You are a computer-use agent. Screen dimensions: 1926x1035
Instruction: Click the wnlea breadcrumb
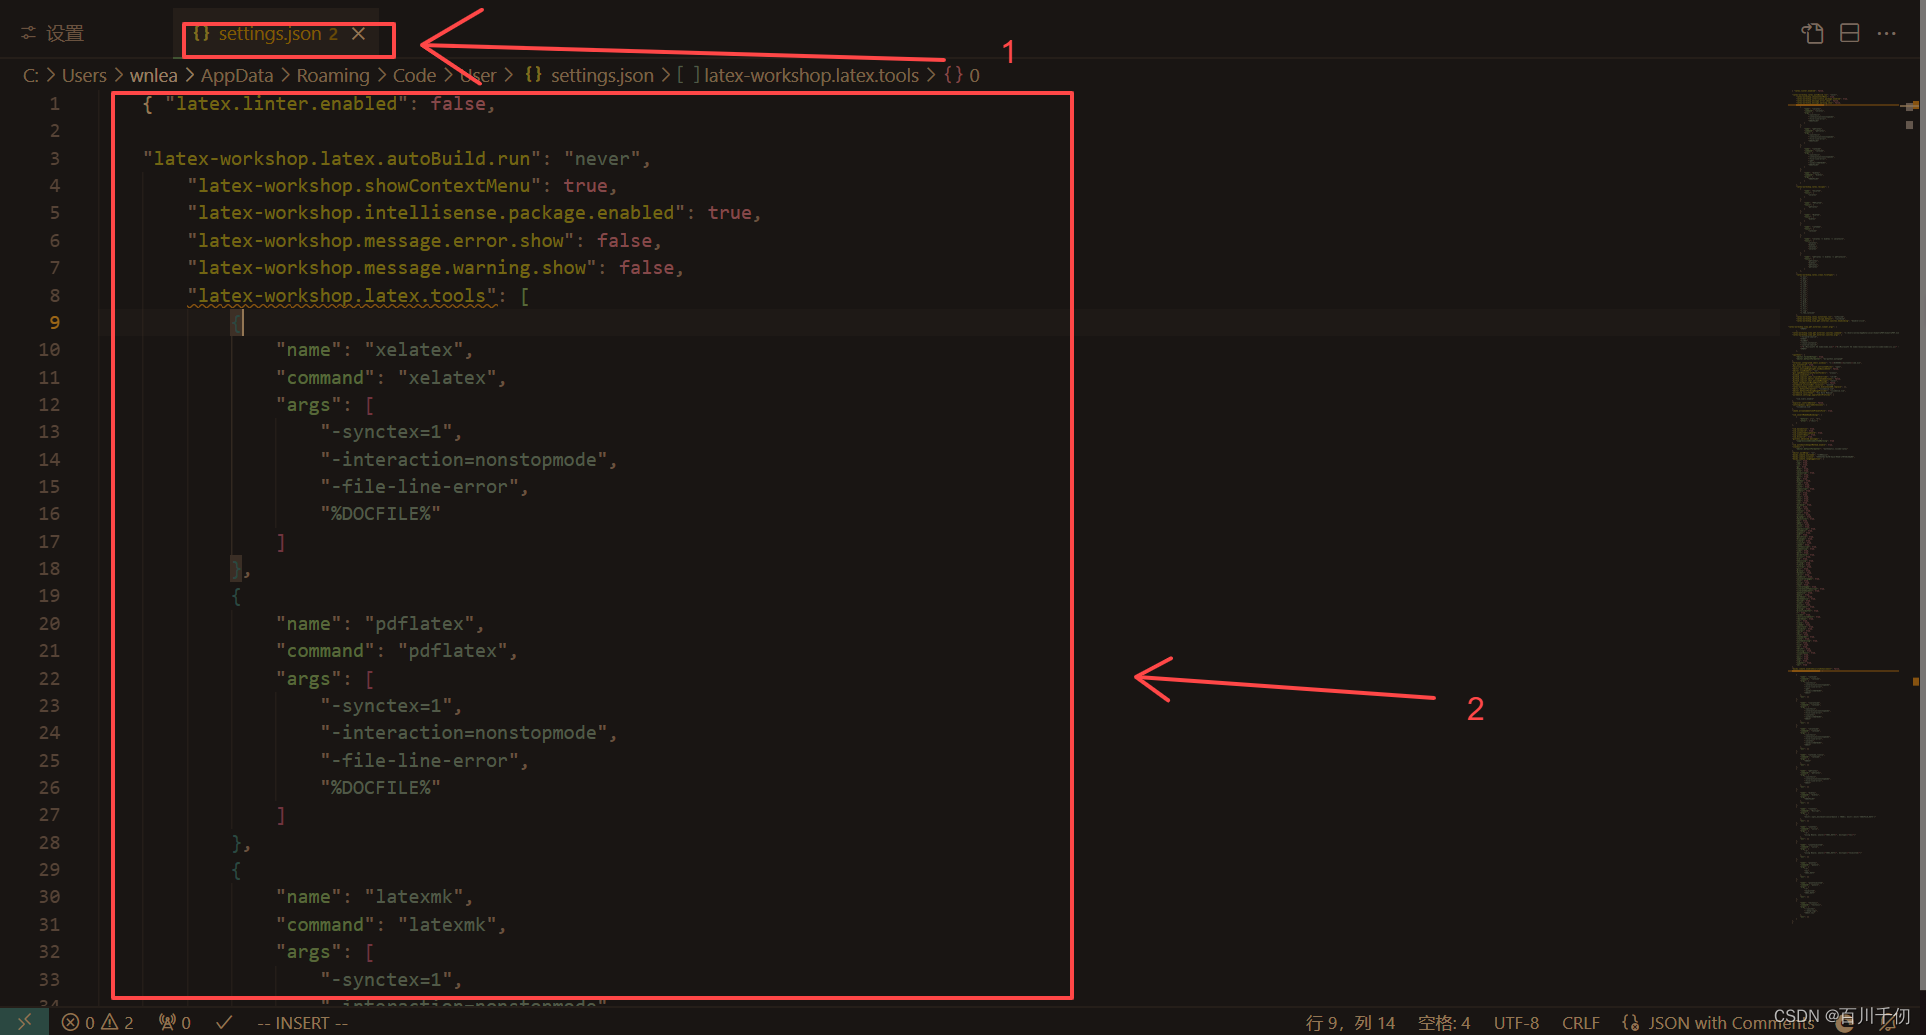click(x=153, y=75)
